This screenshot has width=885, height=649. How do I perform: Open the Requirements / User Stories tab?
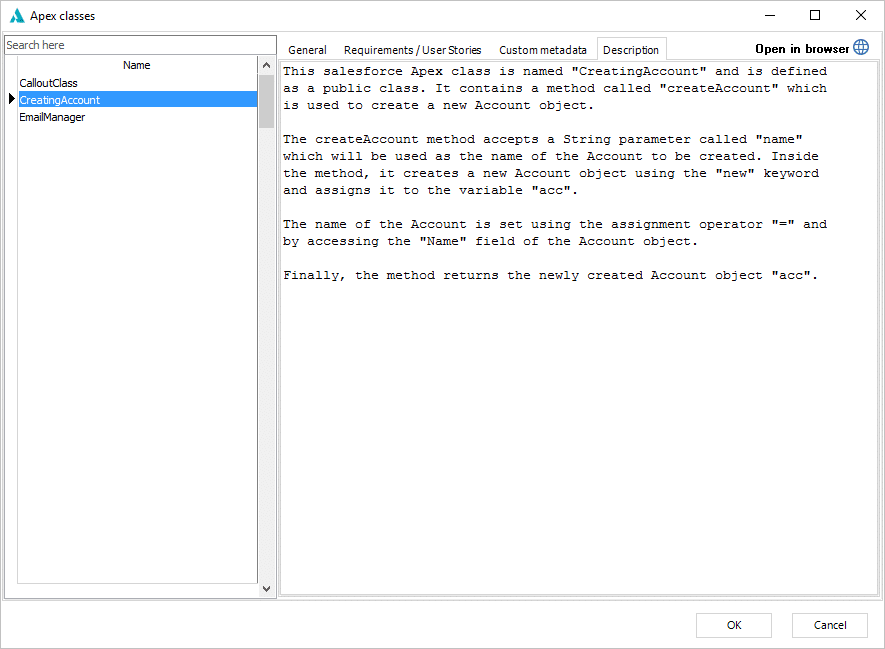[412, 49]
